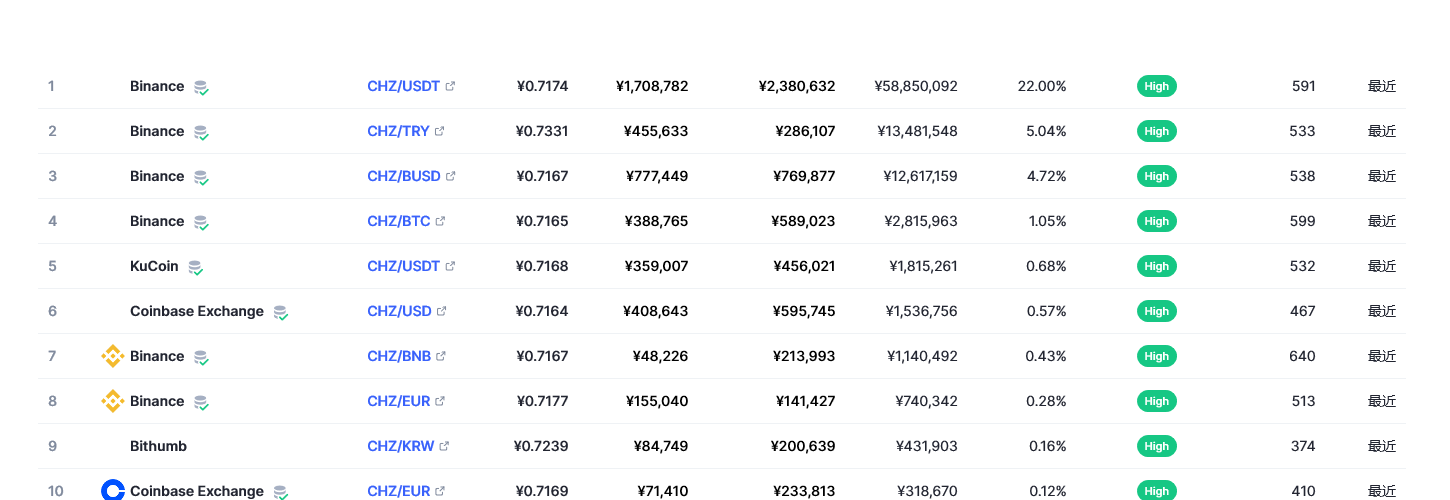
Task: Open the CHZ/BUSD trading pair link
Action: pos(404,176)
